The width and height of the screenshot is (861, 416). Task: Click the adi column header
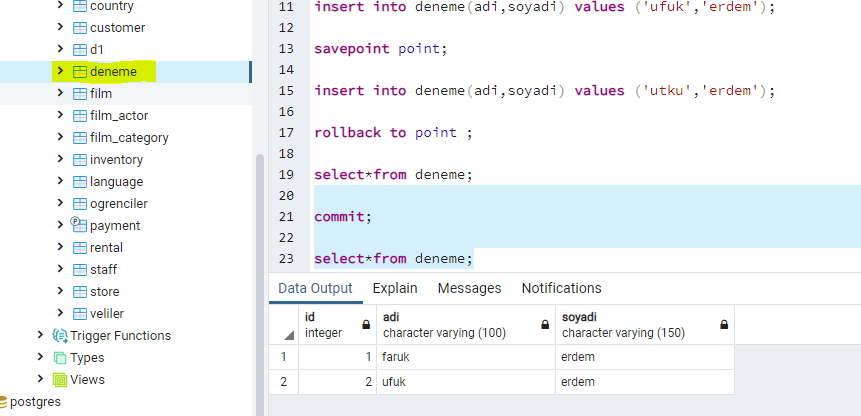click(x=466, y=325)
